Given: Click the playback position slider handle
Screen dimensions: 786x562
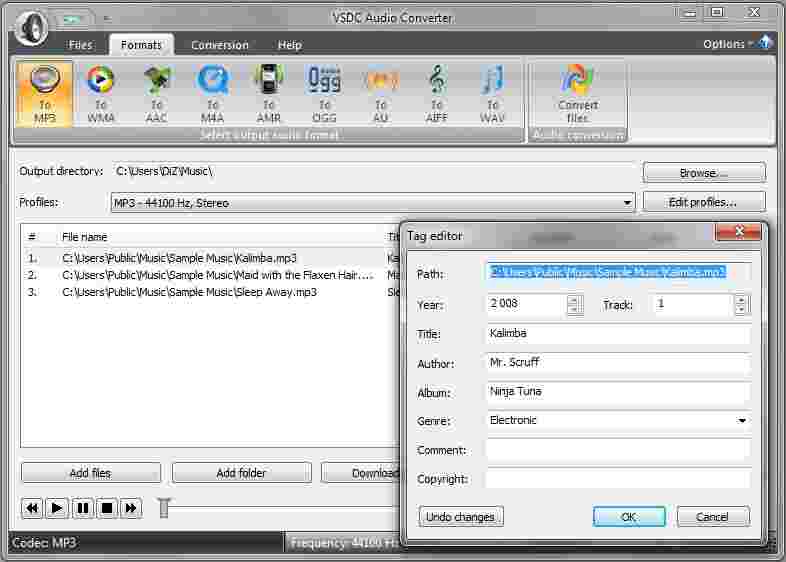Looking at the screenshot, I should click(x=164, y=507).
